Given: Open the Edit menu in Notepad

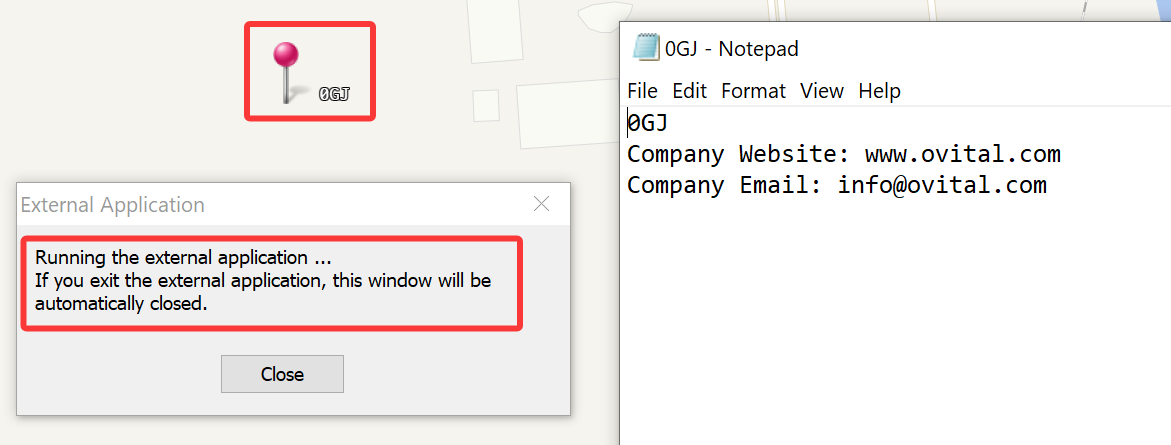Looking at the screenshot, I should (689, 91).
